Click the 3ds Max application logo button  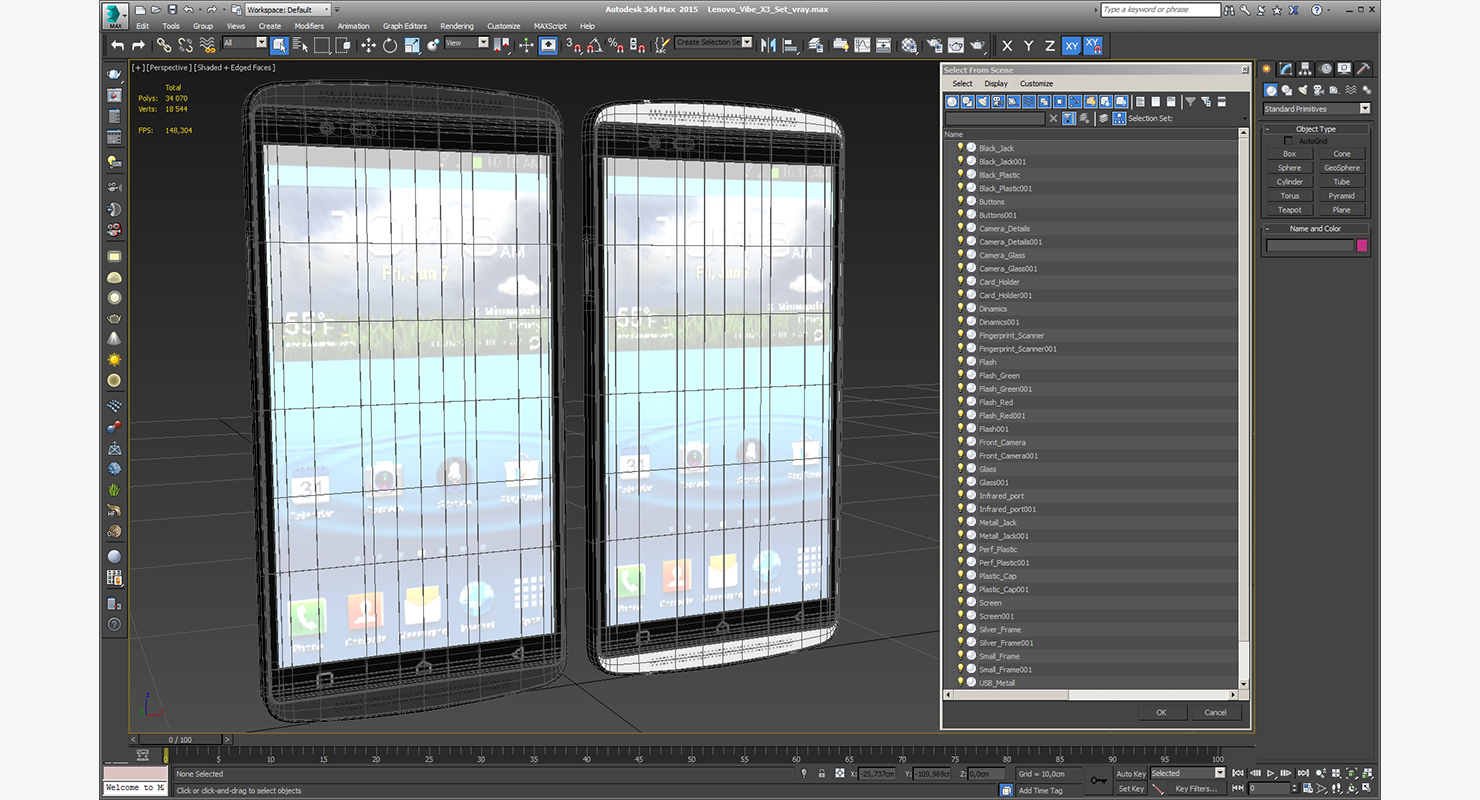tap(116, 15)
